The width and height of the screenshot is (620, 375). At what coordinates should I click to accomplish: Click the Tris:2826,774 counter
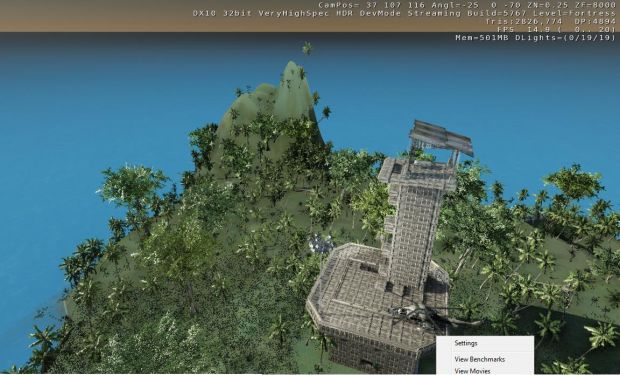[x=524, y=21]
